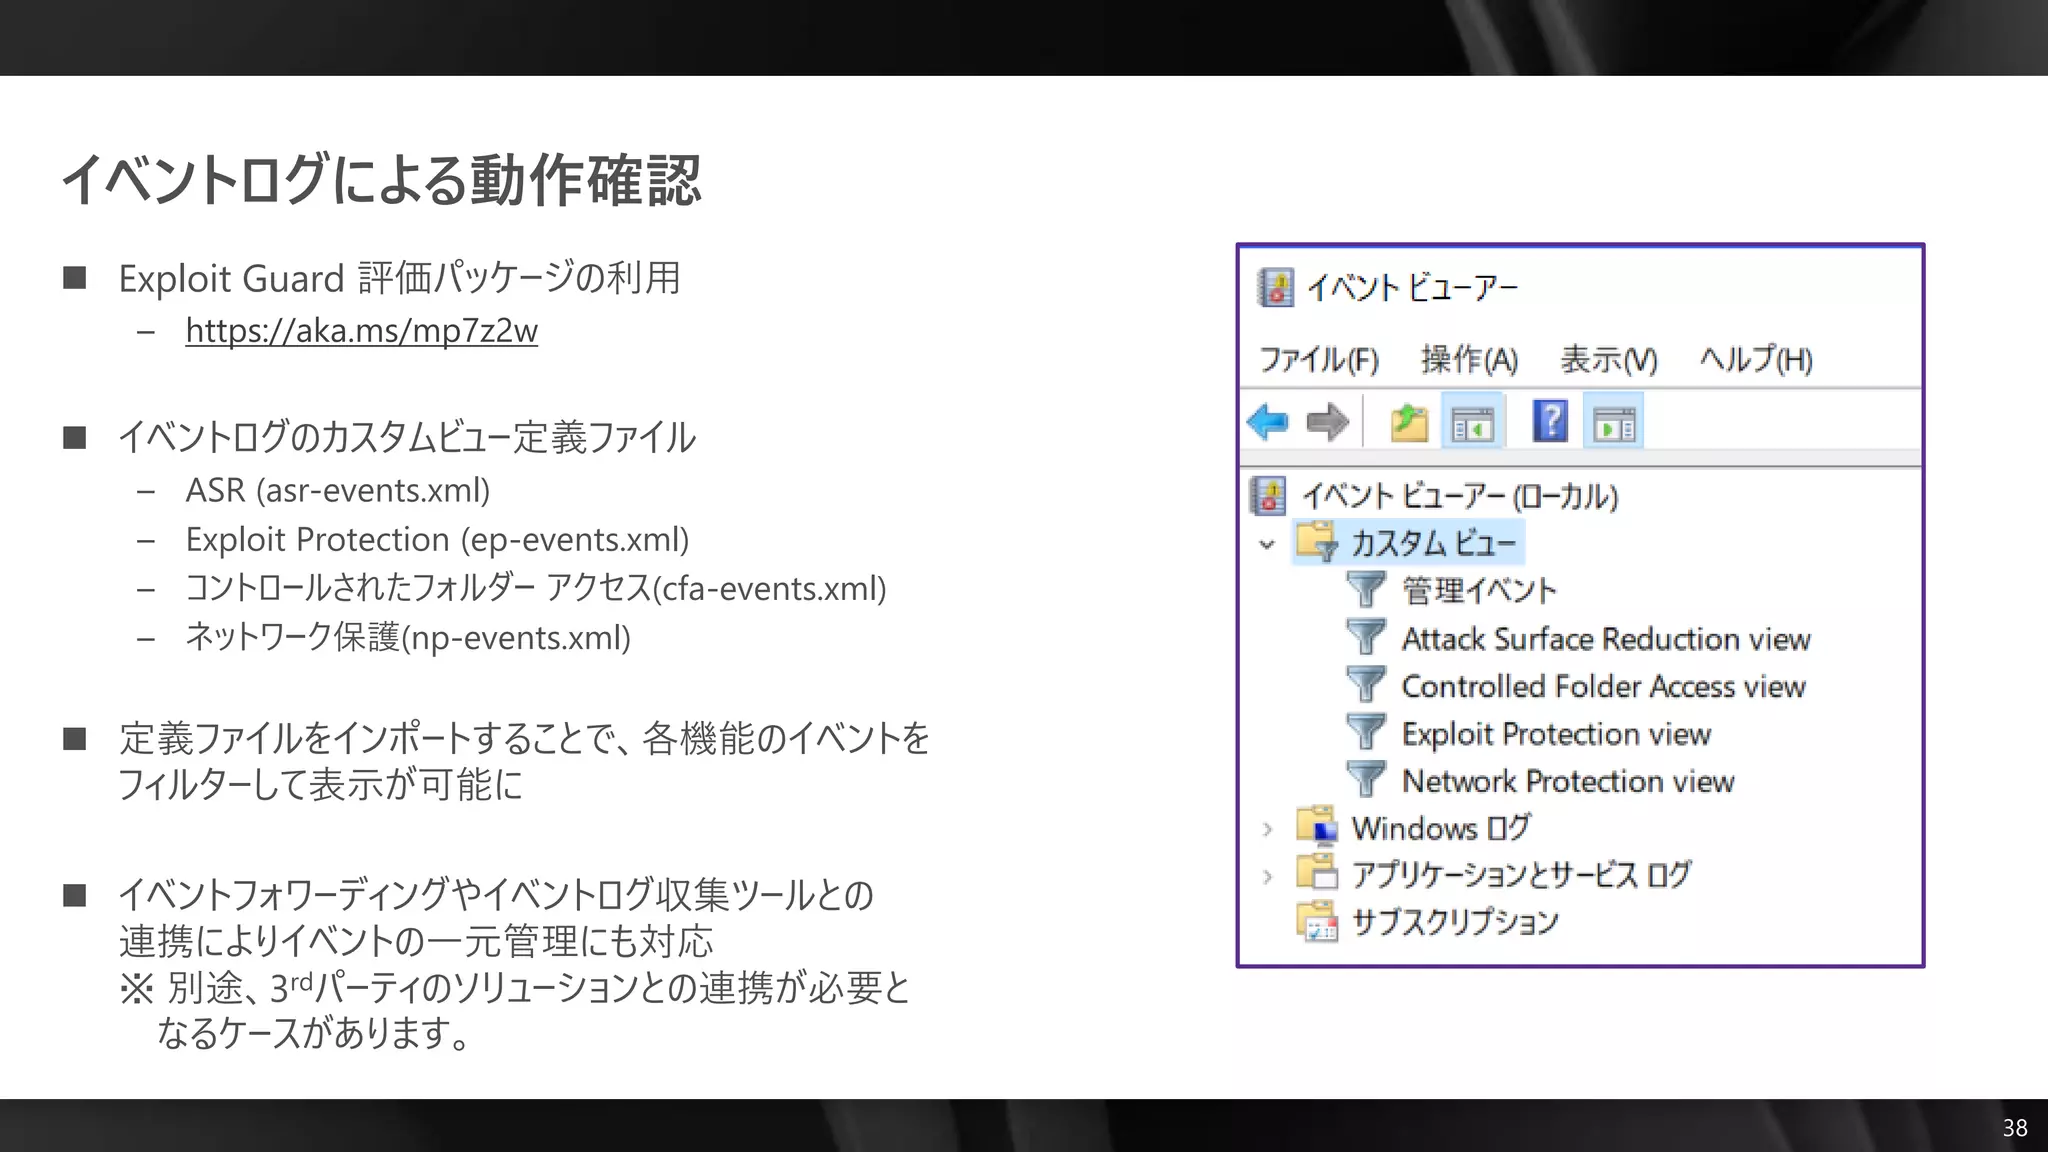Click the blue Help question mark icon
Image resolution: width=2048 pixels, height=1152 pixels.
[1550, 421]
